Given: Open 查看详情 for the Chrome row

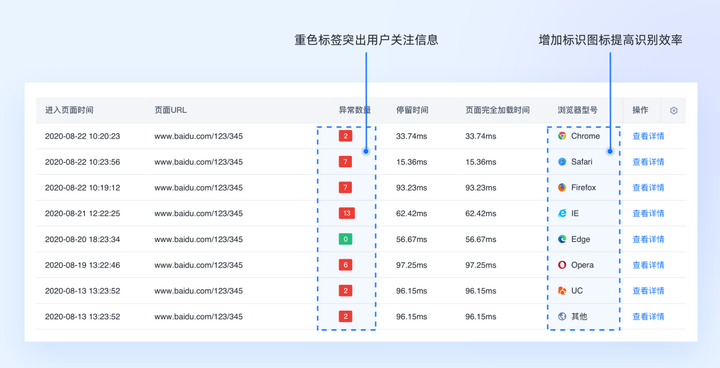Looking at the screenshot, I should (x=648, y=136).
